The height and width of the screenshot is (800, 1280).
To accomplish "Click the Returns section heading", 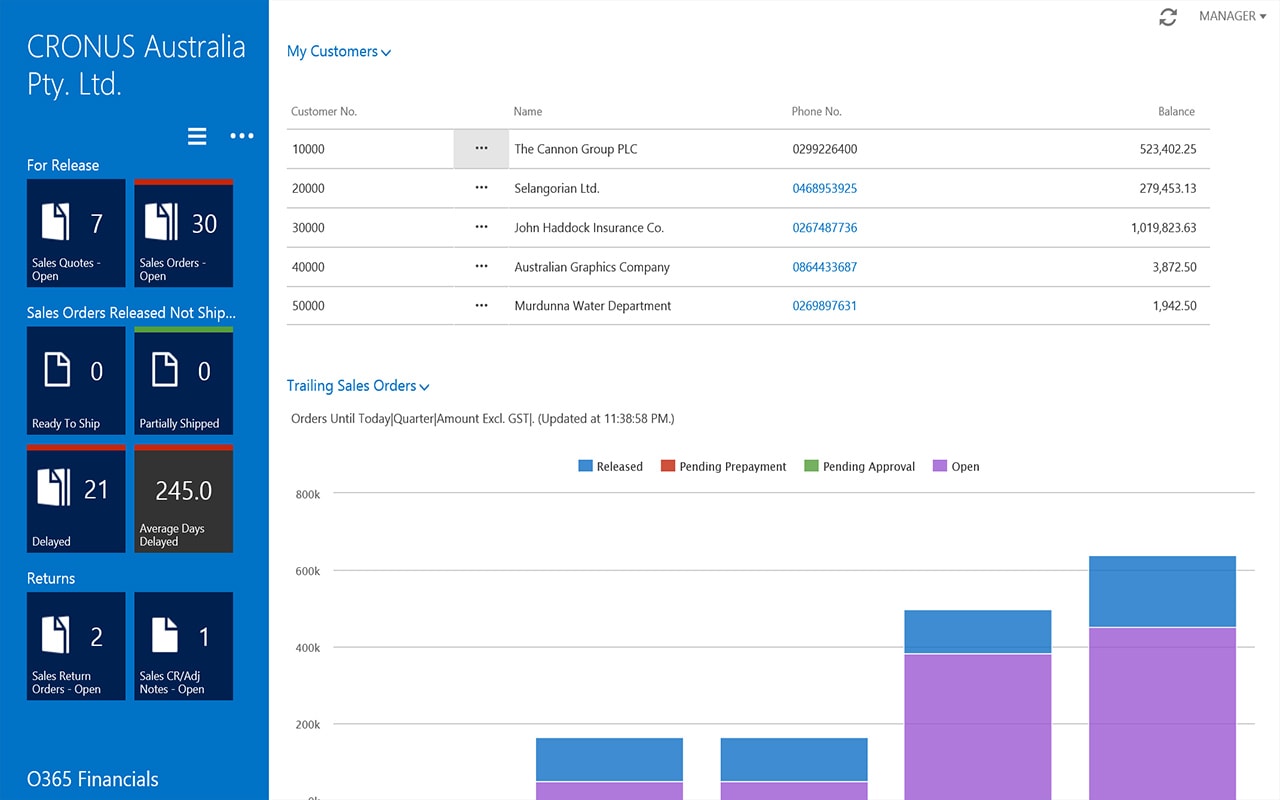I will (x=51, y=579).
